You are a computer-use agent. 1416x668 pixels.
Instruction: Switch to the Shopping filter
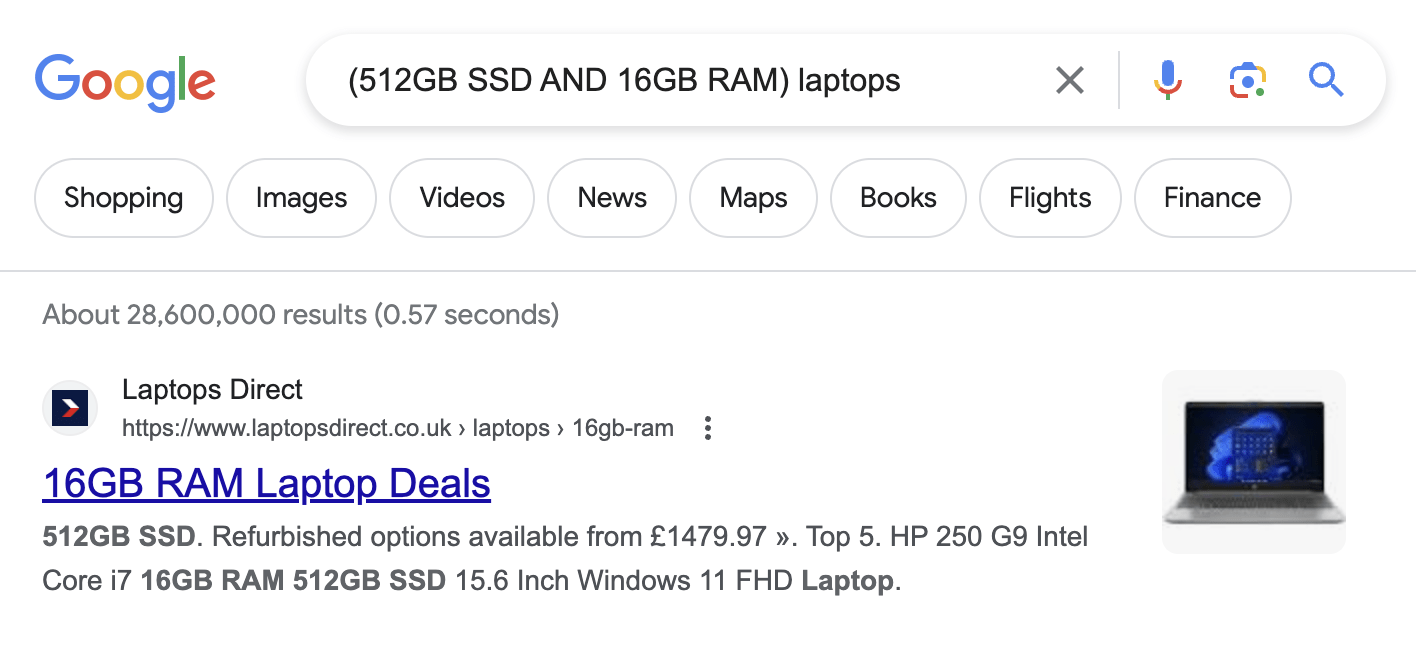[124, 198]
